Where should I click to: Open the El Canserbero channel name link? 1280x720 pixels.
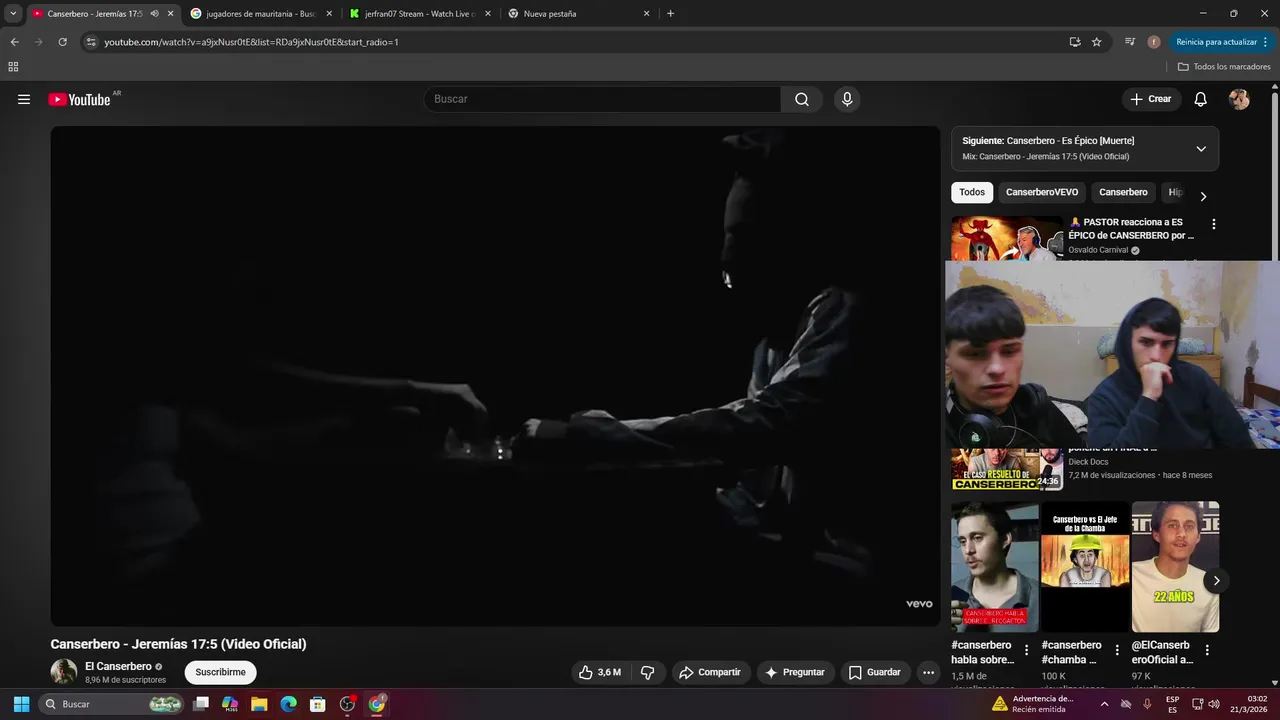118,666
